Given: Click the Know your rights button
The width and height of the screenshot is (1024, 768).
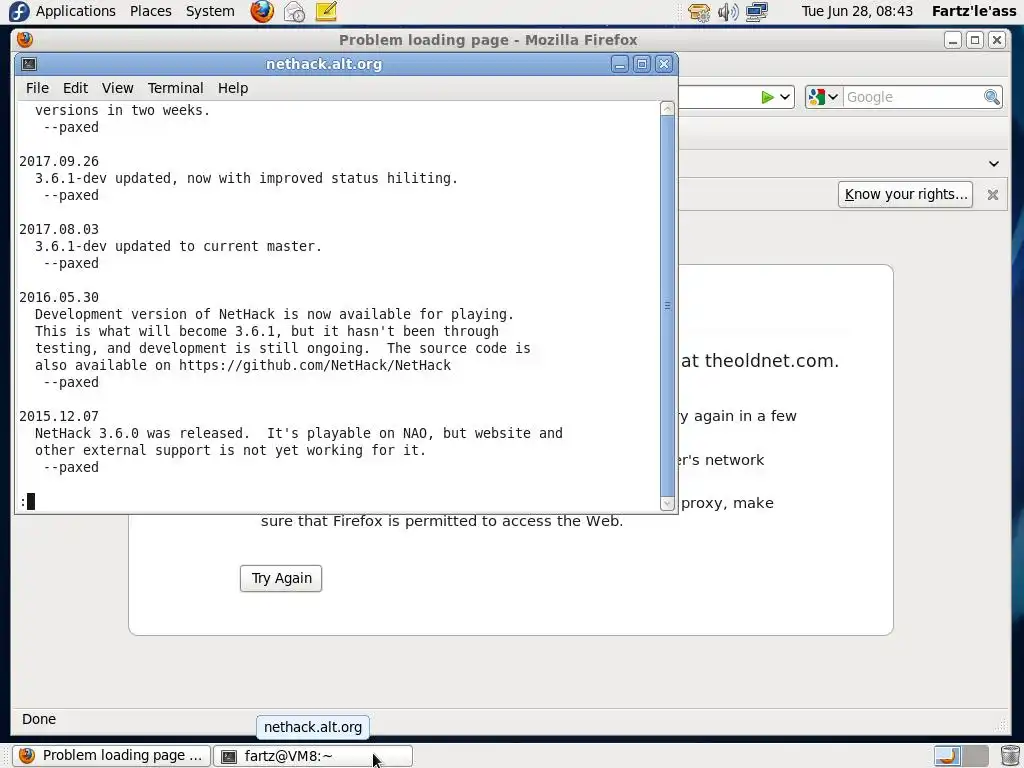Looking at the screenshot, I should pos(905,195).
